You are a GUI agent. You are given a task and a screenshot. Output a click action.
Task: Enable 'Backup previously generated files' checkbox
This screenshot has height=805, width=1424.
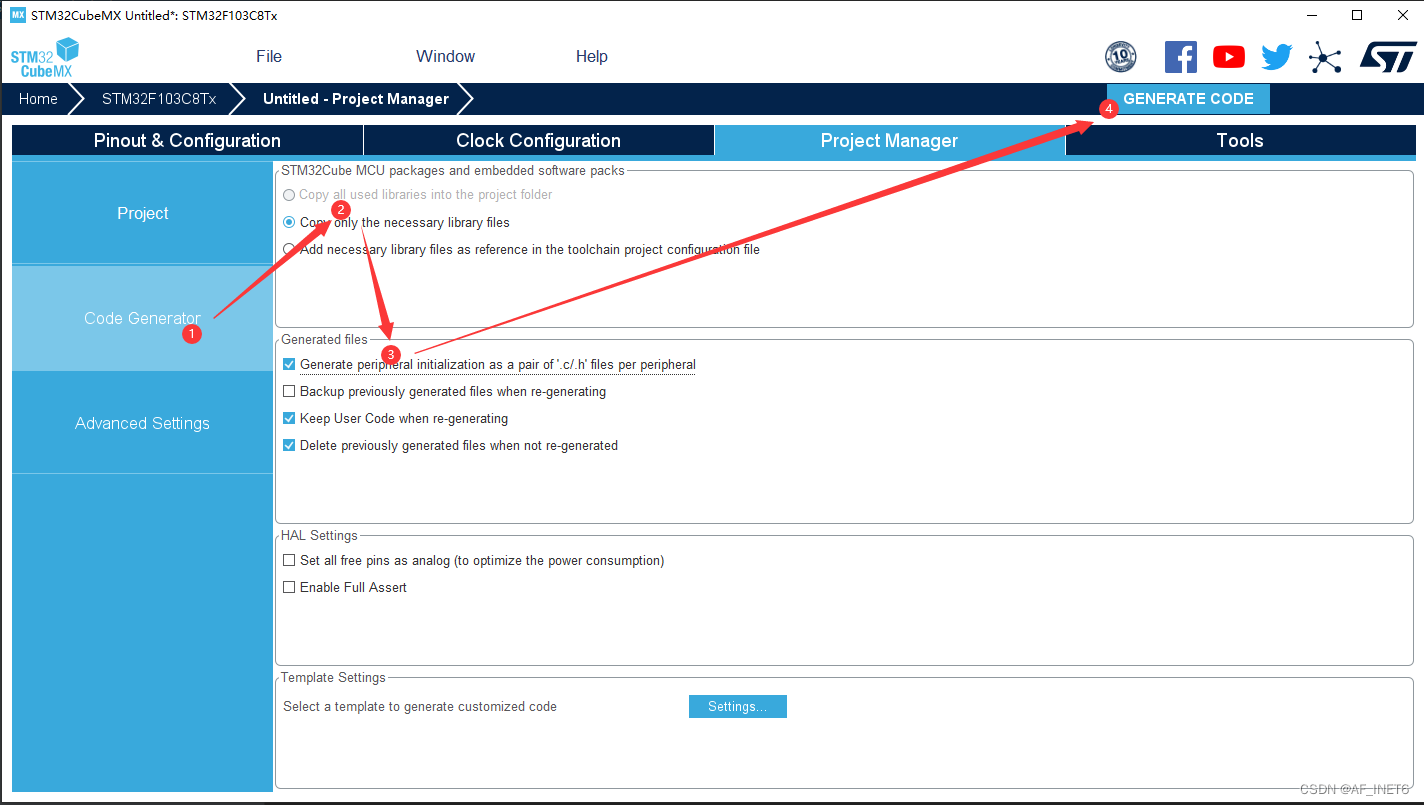[289, 392]
